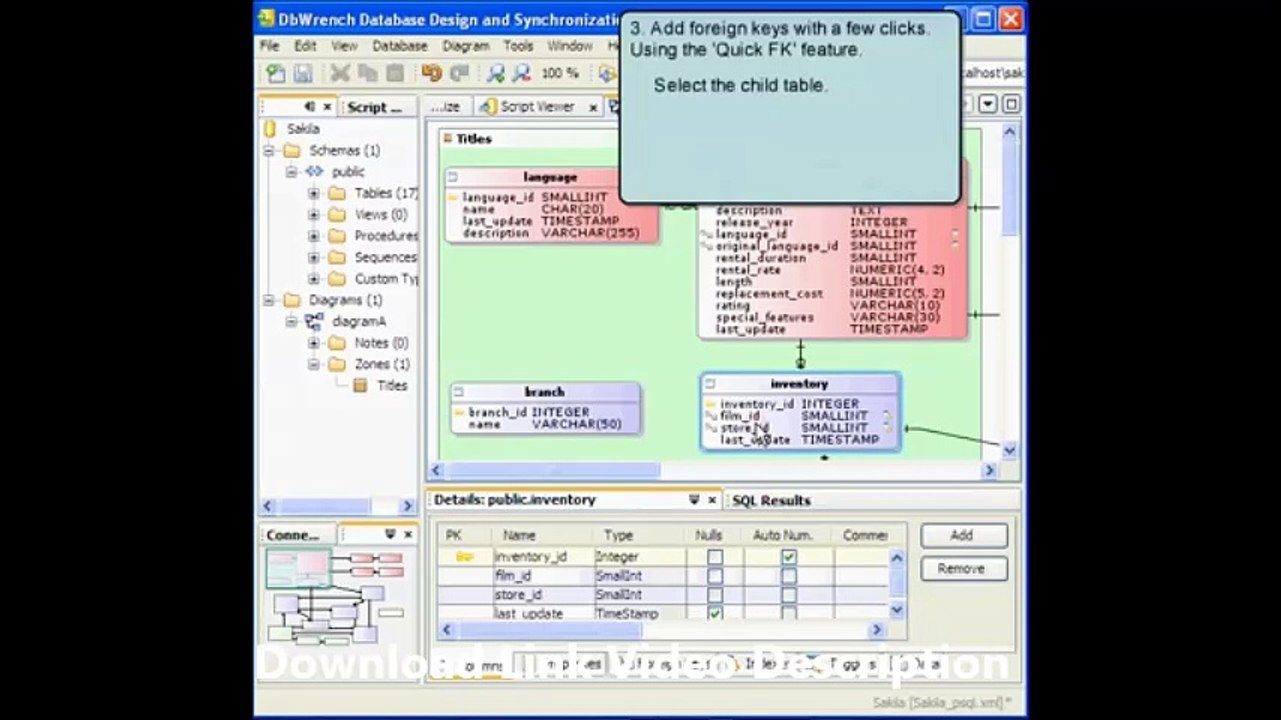Open the File menu
Screen dimensions: 1281x720
point(270,46)
